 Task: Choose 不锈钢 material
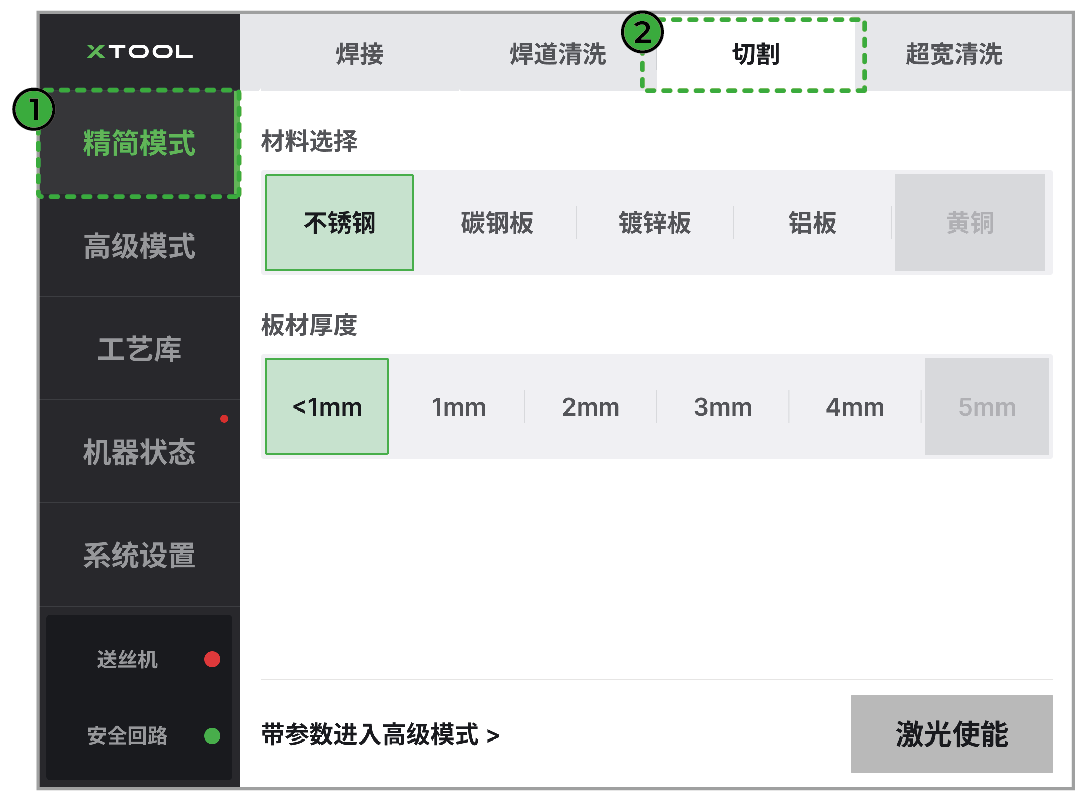[339, 223]
